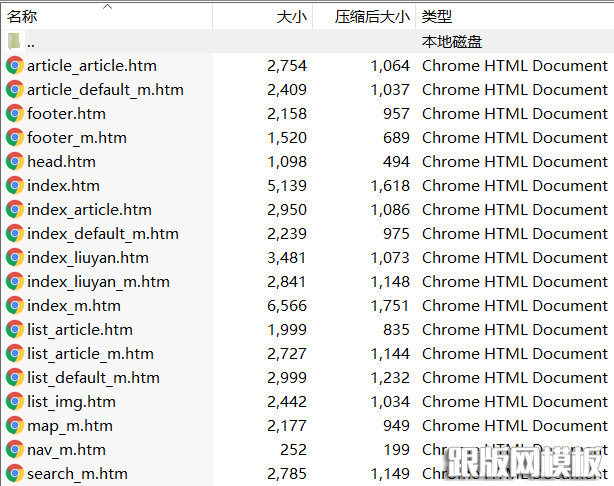Viewport: 614px width, 486px height.
Task: Go up via the '..' parent entry
Action: (x=31, y=42)
